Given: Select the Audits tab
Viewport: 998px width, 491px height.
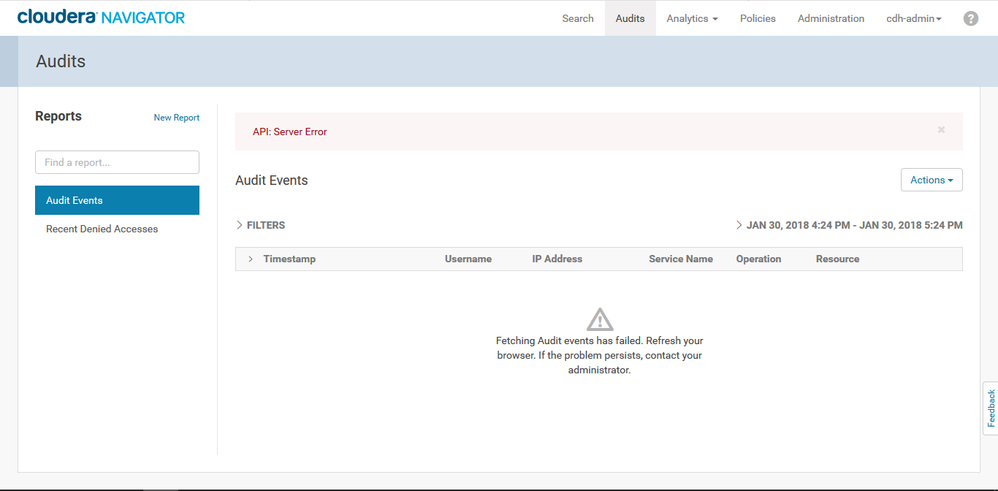Looking at the screenshot, I should 630,18.
